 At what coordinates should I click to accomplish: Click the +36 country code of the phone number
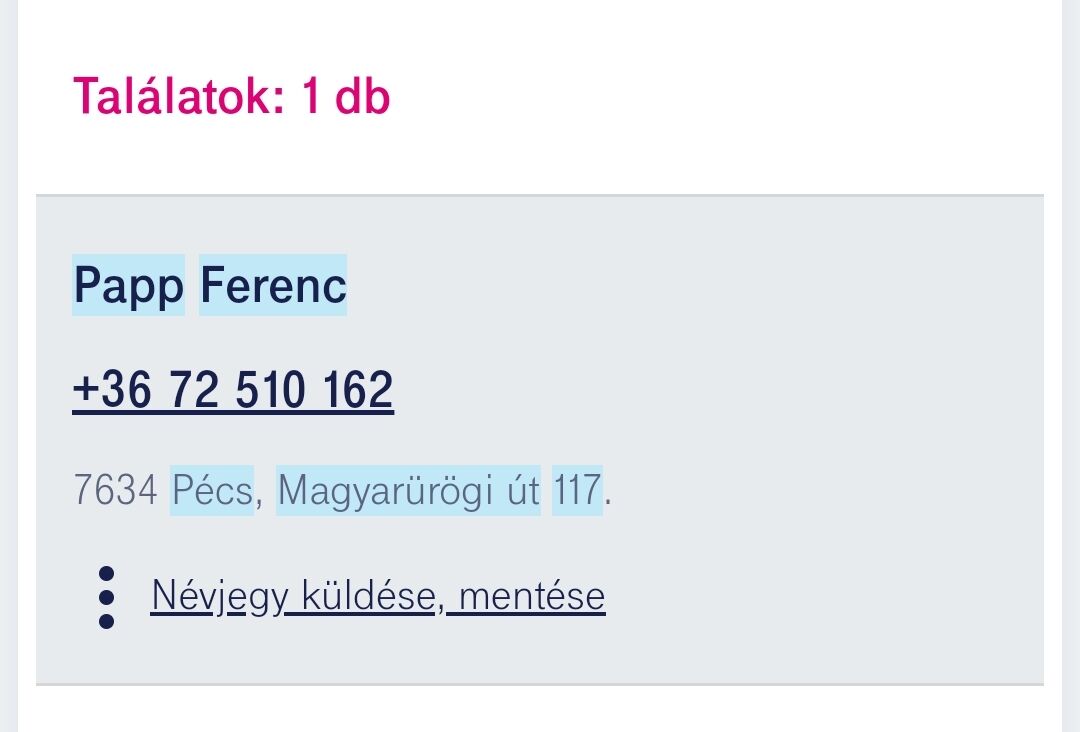click(x=112, y=390)
